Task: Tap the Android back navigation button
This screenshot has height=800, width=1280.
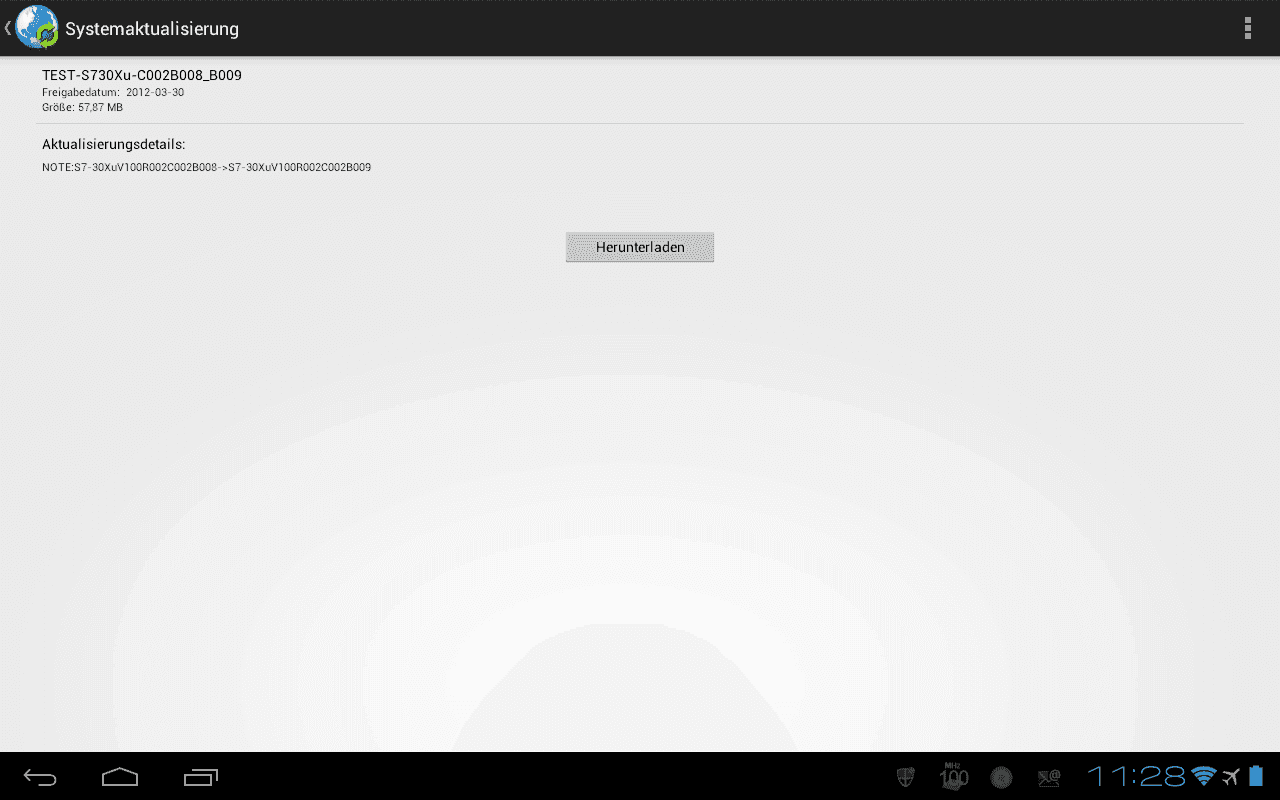Action: pos(40,777)
